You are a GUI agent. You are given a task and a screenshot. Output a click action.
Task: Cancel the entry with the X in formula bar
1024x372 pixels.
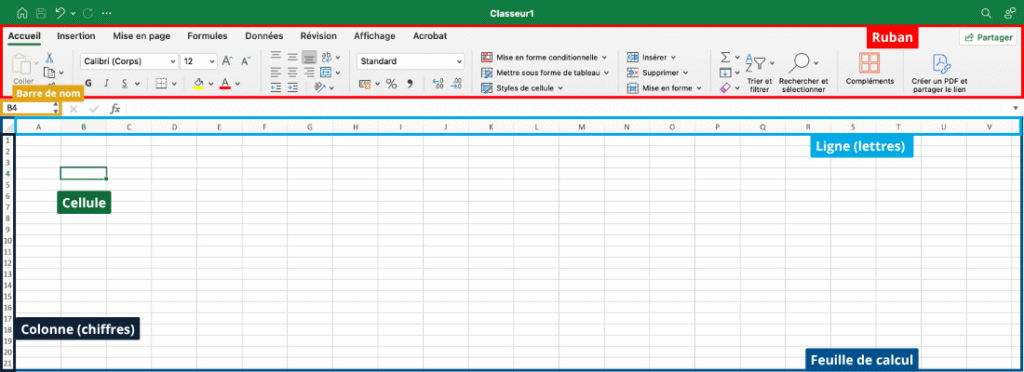pyautogui.click(x=74, y=109)
